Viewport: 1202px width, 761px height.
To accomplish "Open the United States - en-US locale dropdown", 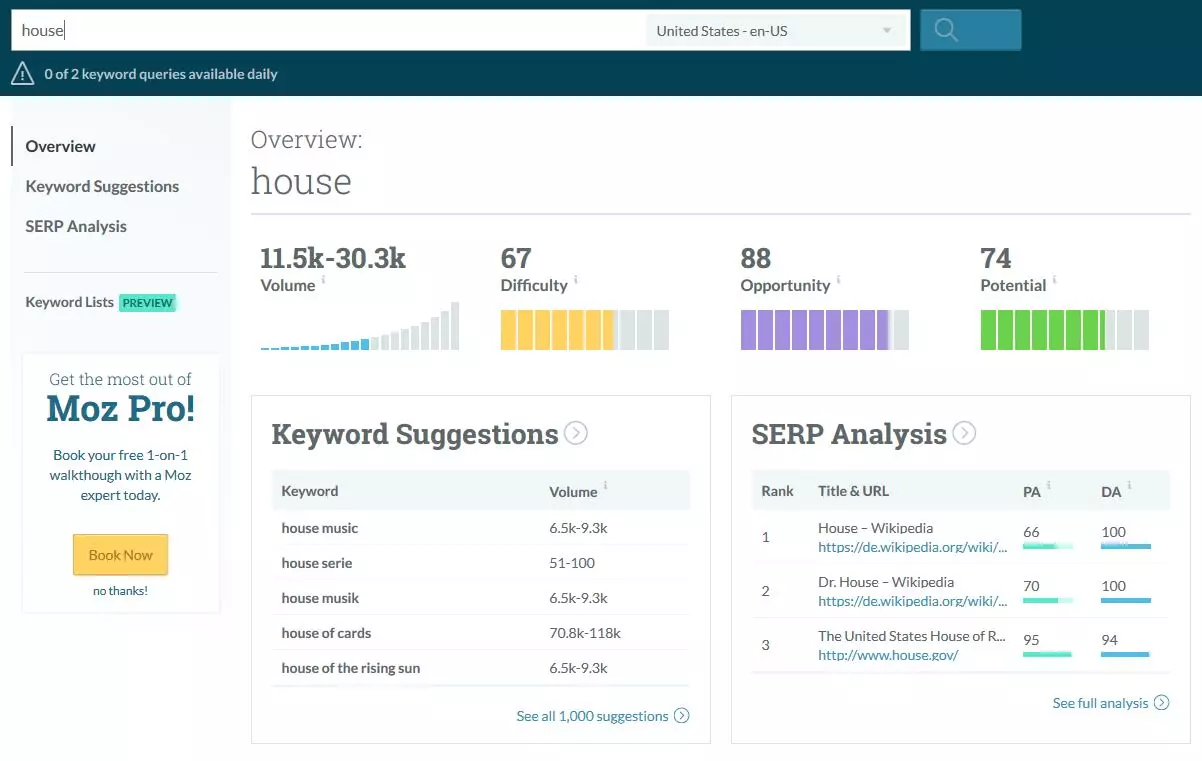I will [773, 31].
